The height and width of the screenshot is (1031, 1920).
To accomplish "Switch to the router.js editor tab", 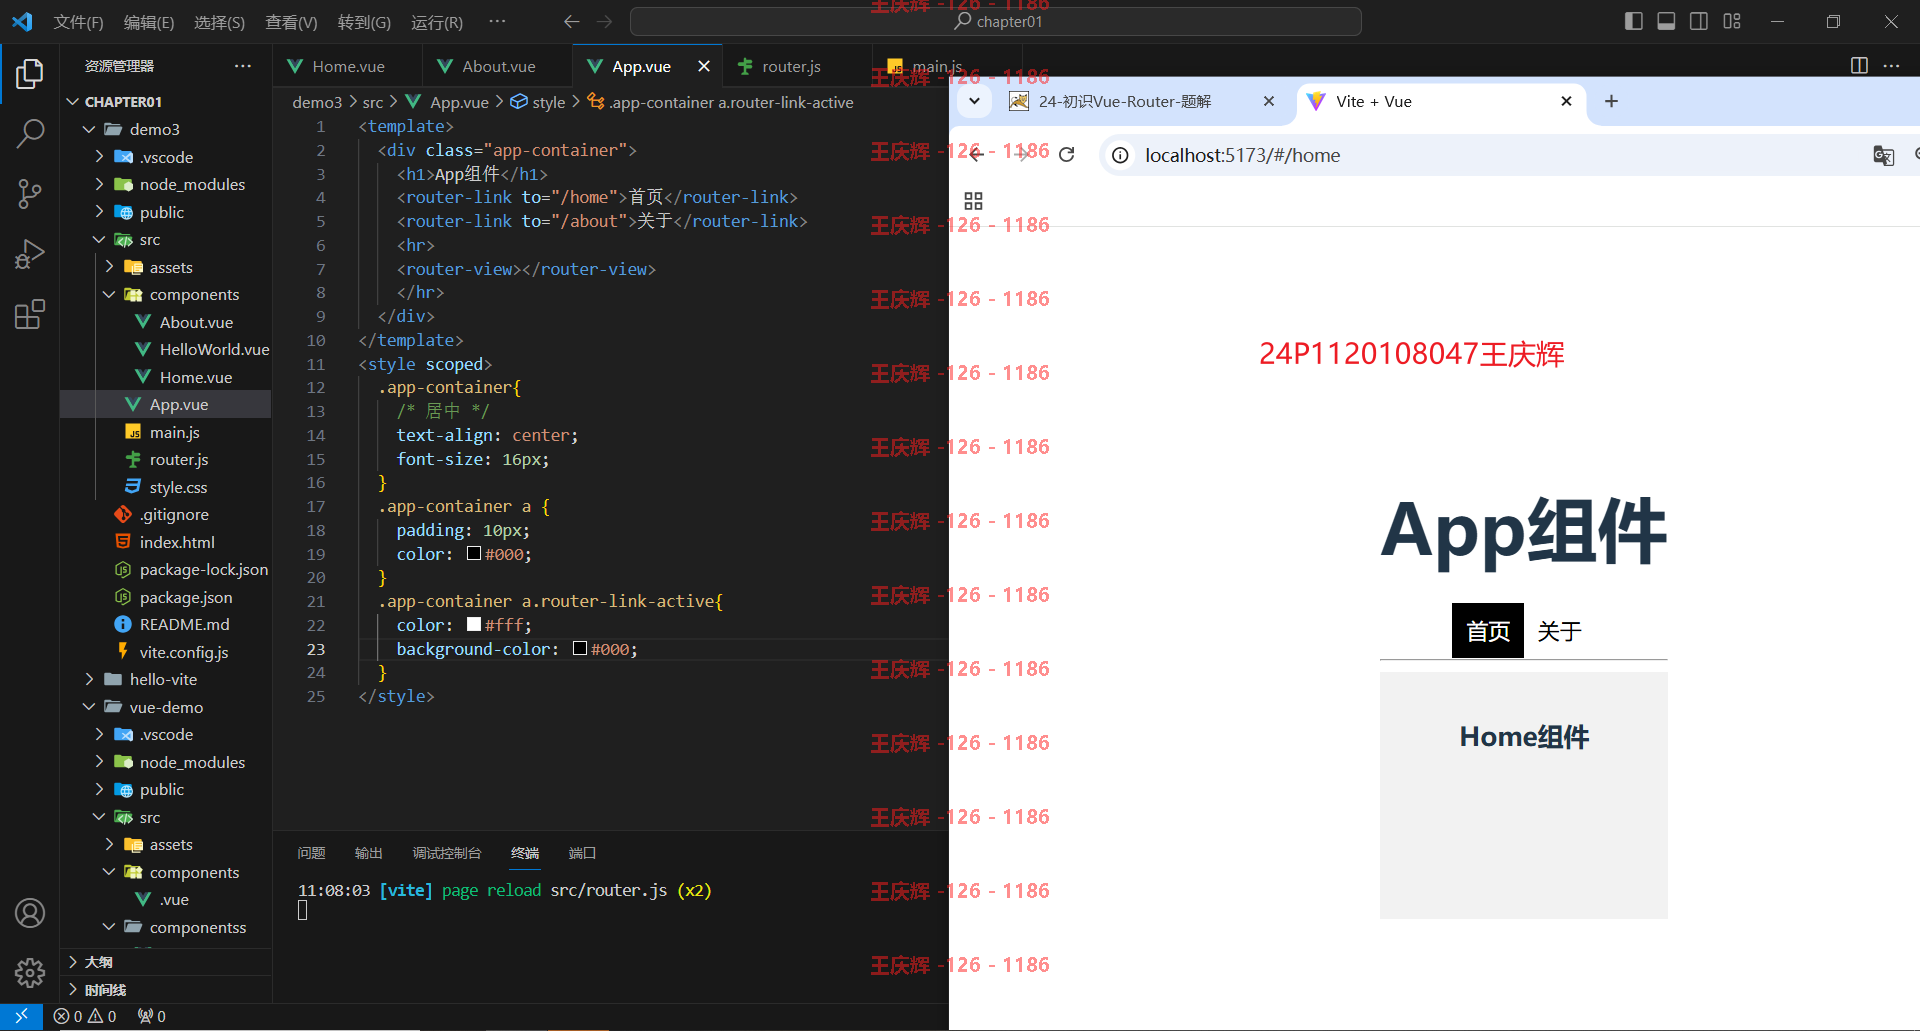I will [x=791, y=66].
